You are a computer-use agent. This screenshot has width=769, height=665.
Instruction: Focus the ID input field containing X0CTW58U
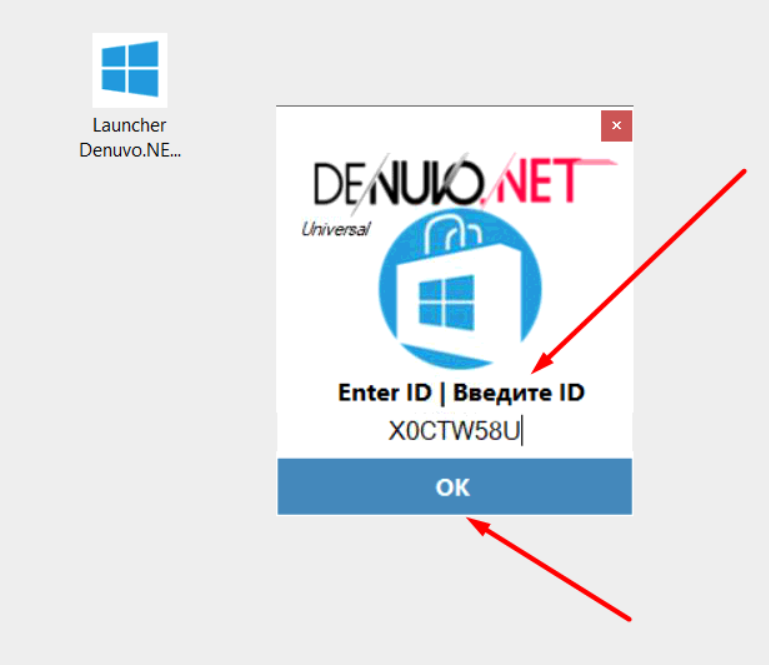point(455,432)
